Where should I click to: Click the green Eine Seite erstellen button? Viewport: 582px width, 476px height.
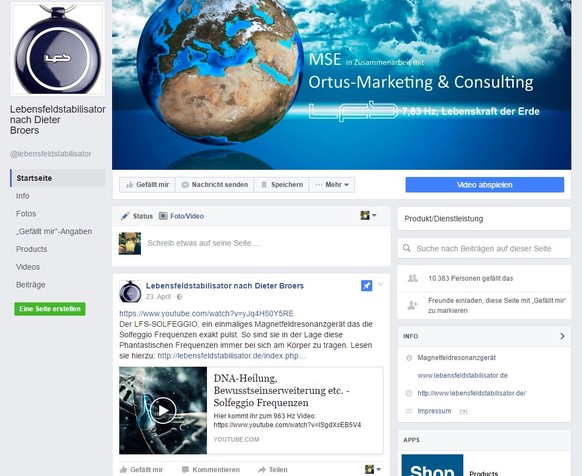click(x=50, y=309)
